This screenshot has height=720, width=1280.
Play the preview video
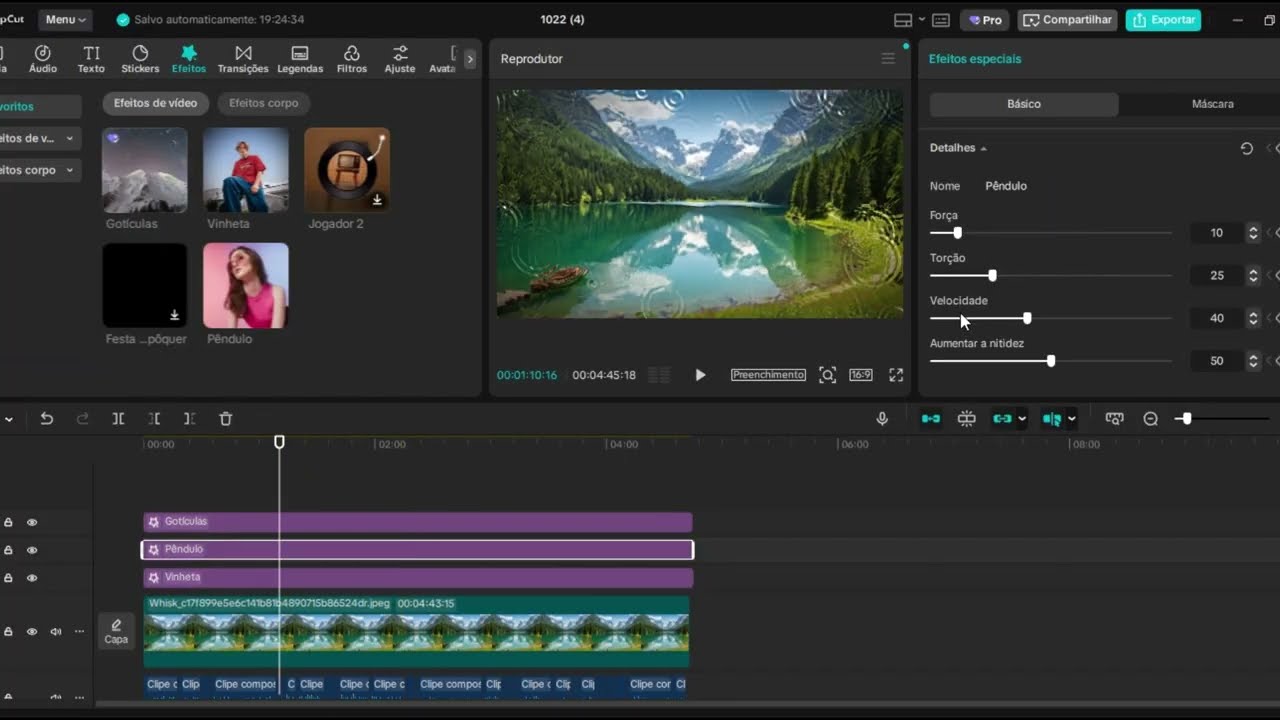tap(700, 375)
